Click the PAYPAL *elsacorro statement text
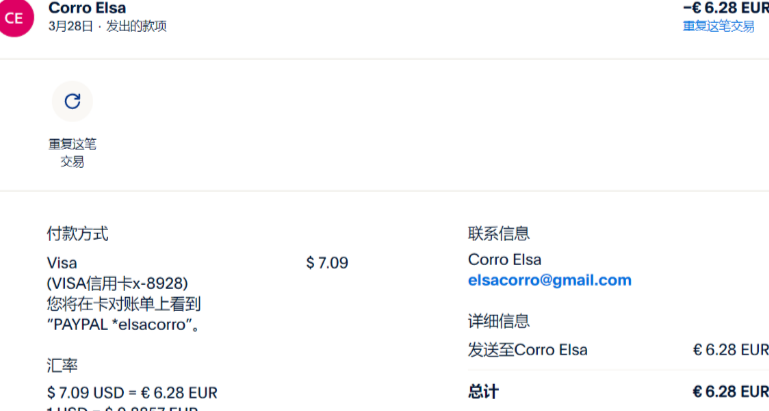Screen dimensions: 769x411 [x=125, y=324]
